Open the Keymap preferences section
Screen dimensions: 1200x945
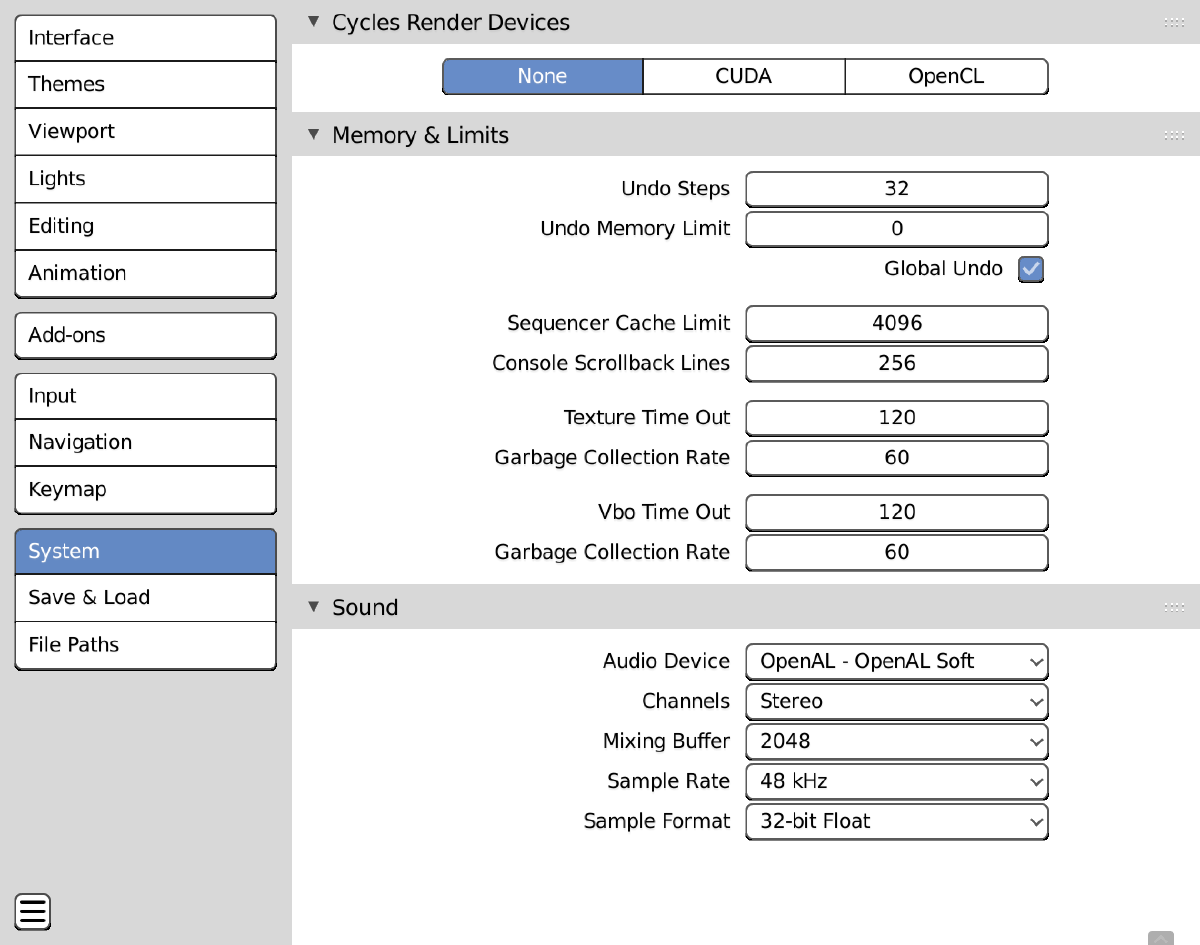point(145,489)
